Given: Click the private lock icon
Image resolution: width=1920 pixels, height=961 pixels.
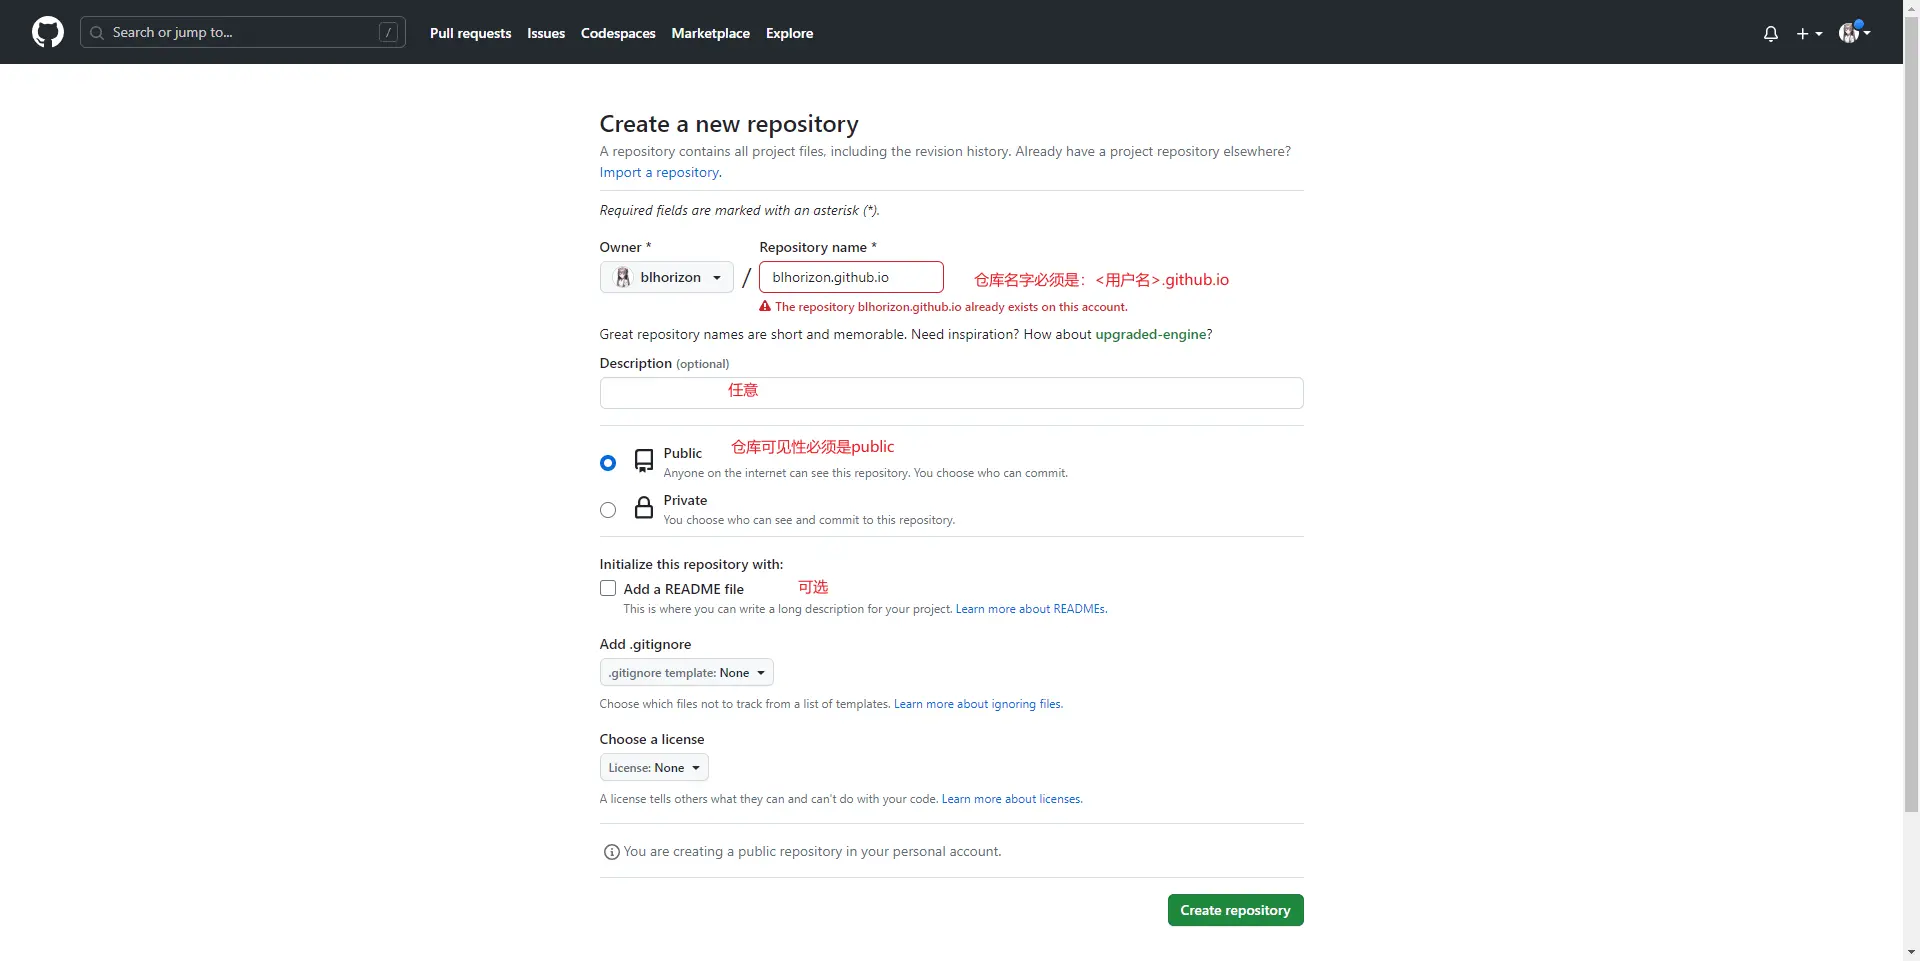Looking at the screenshot, I should 644,508.
